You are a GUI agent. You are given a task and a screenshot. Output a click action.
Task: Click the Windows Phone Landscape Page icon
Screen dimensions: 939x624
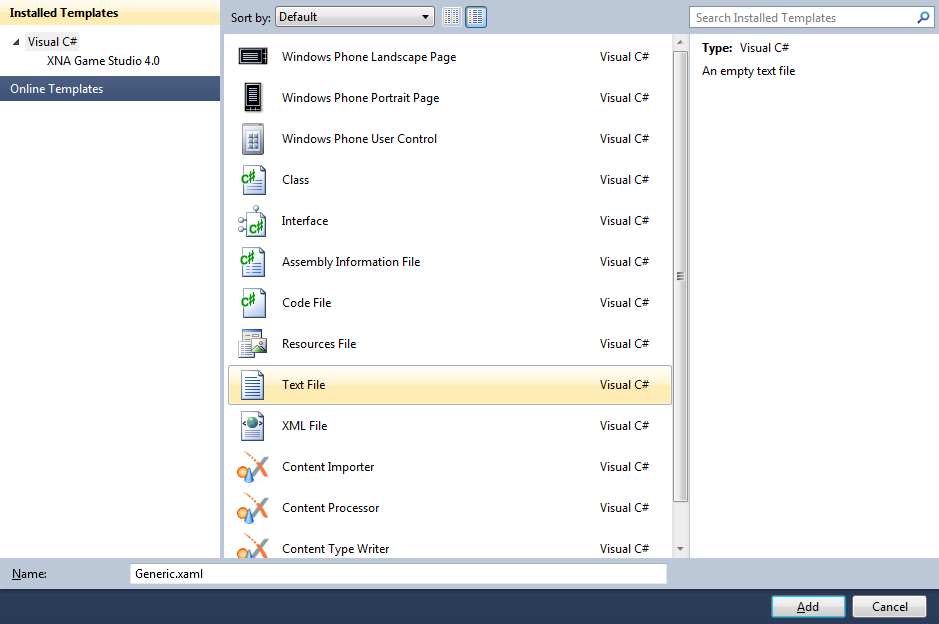coord(253,56)
